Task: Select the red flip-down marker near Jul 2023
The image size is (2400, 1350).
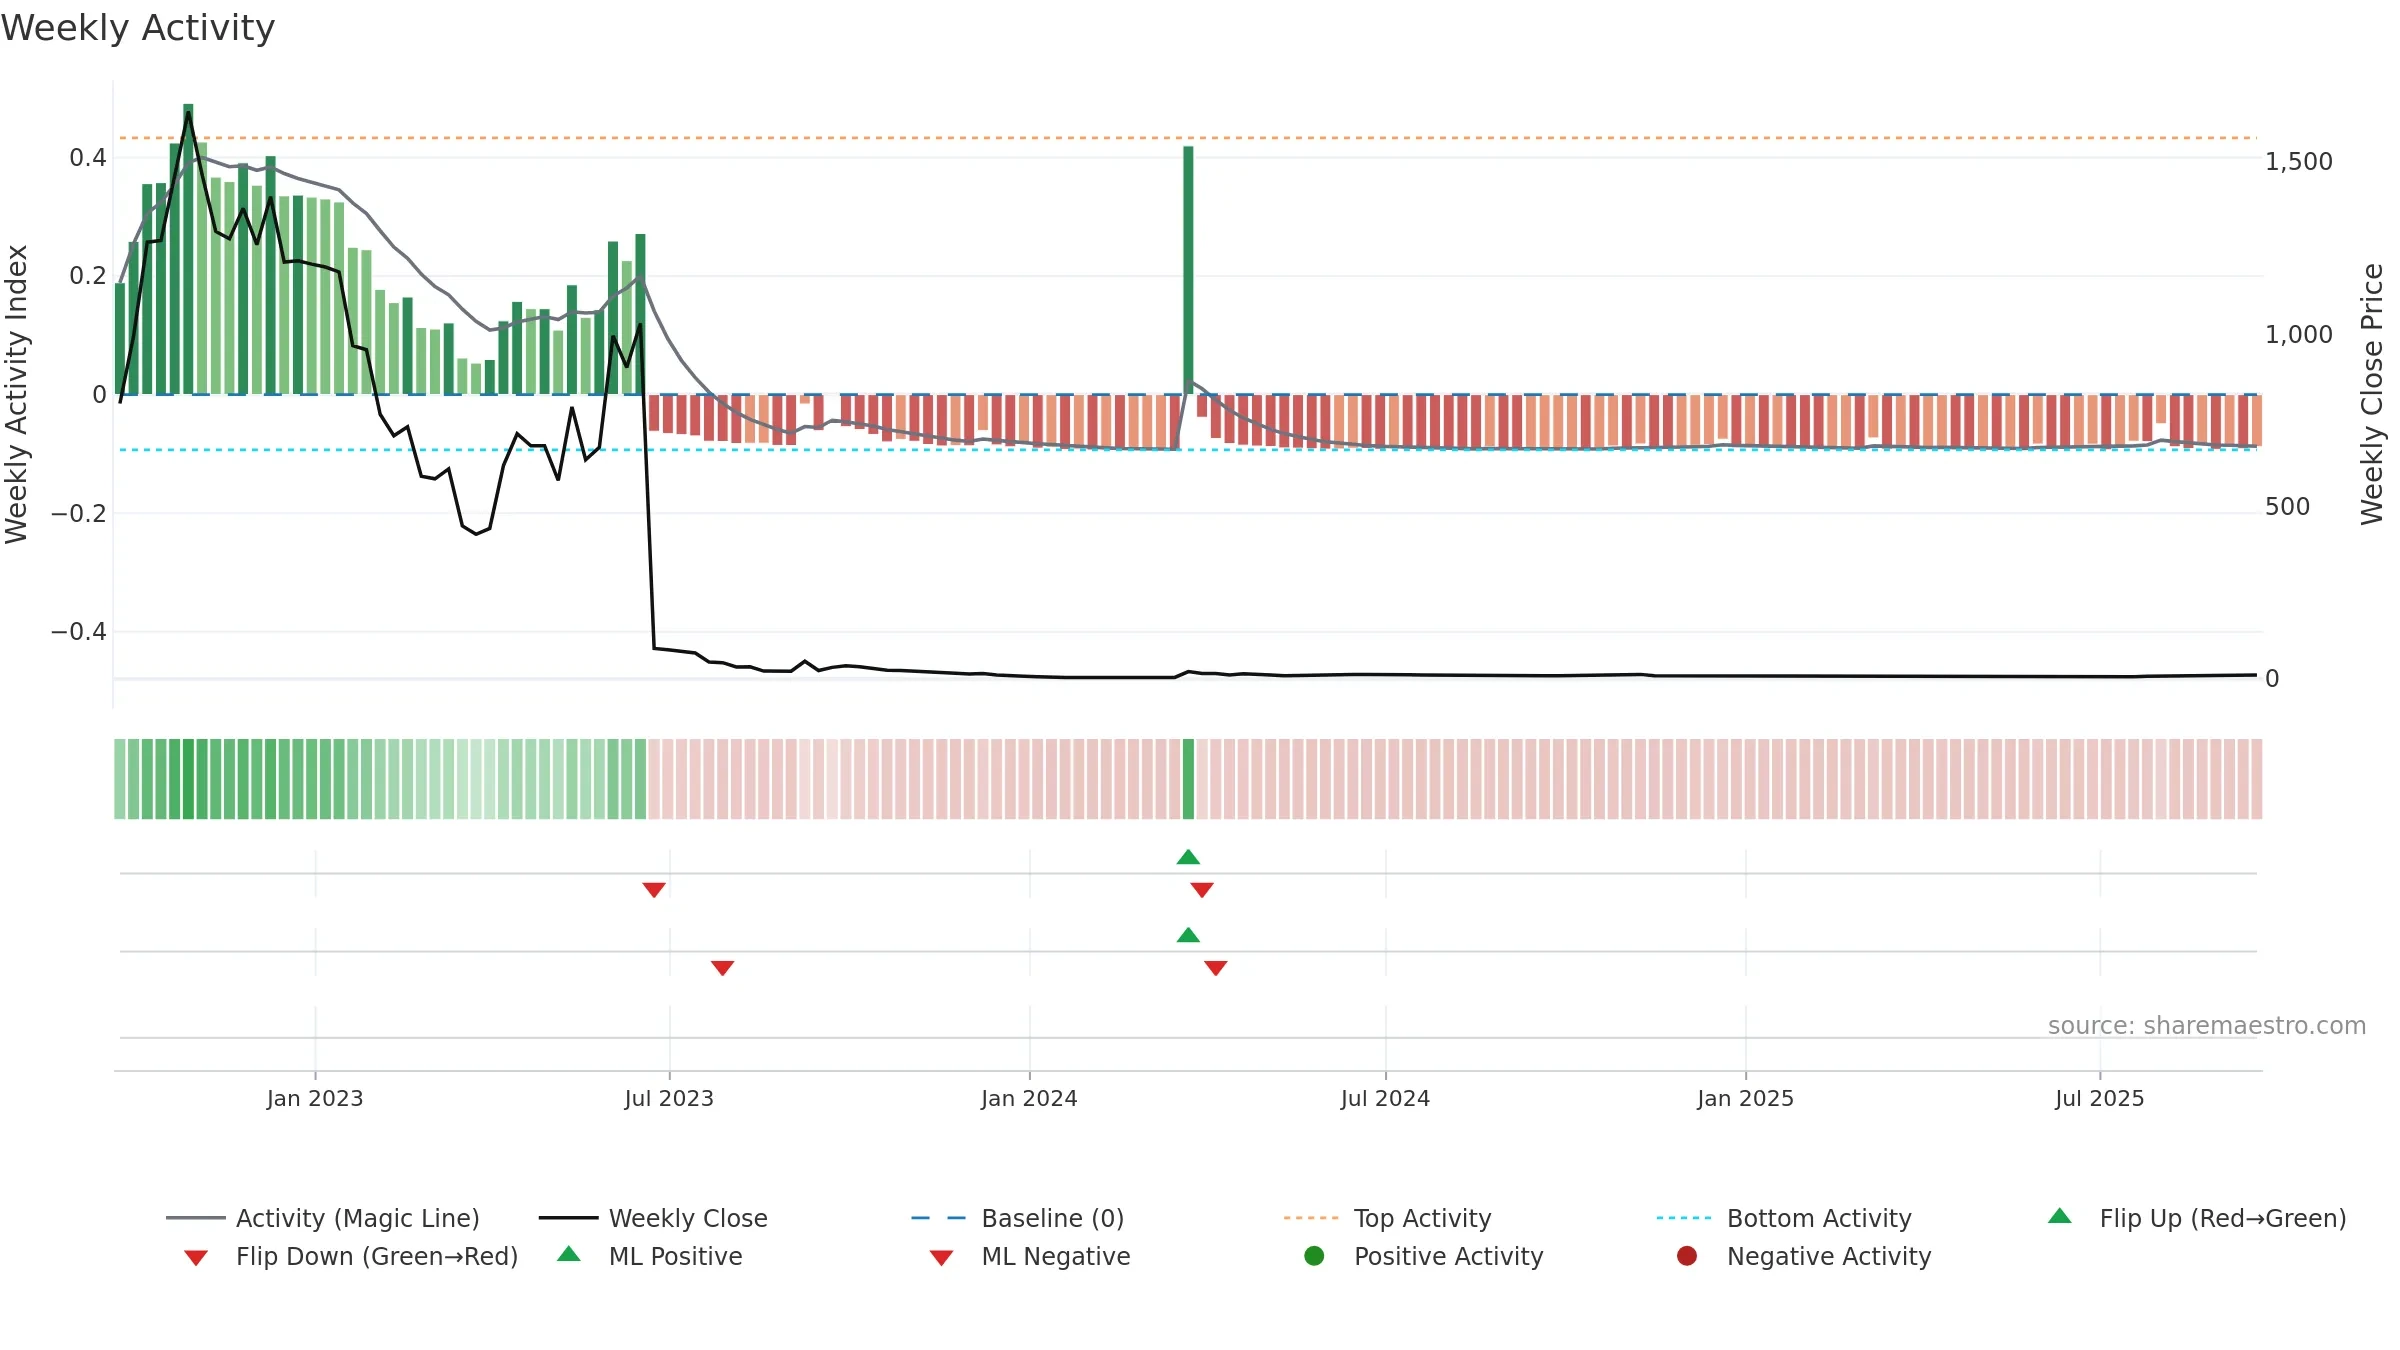Action: point(654,890)
